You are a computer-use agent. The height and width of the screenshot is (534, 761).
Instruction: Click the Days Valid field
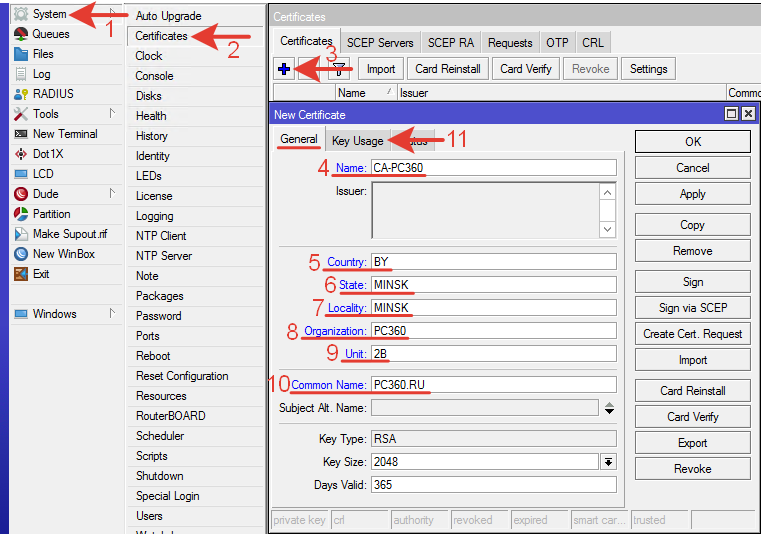coord(494,485)
